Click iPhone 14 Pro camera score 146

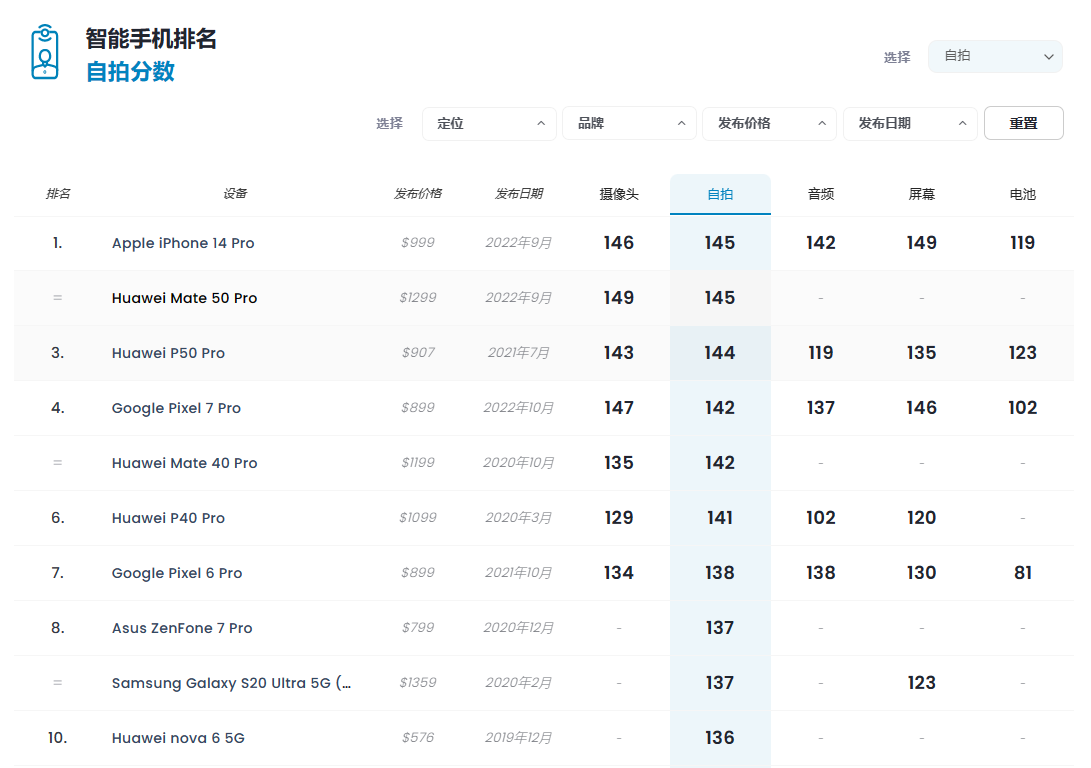[619, 243]
